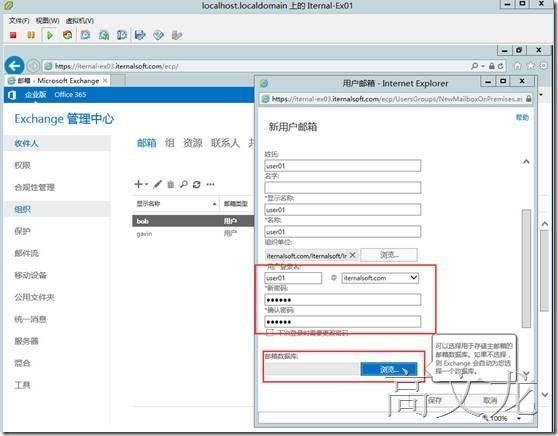The image size is (558, 436).
Task: Click the Office logo icon in header
Action: tap(12, 95)
